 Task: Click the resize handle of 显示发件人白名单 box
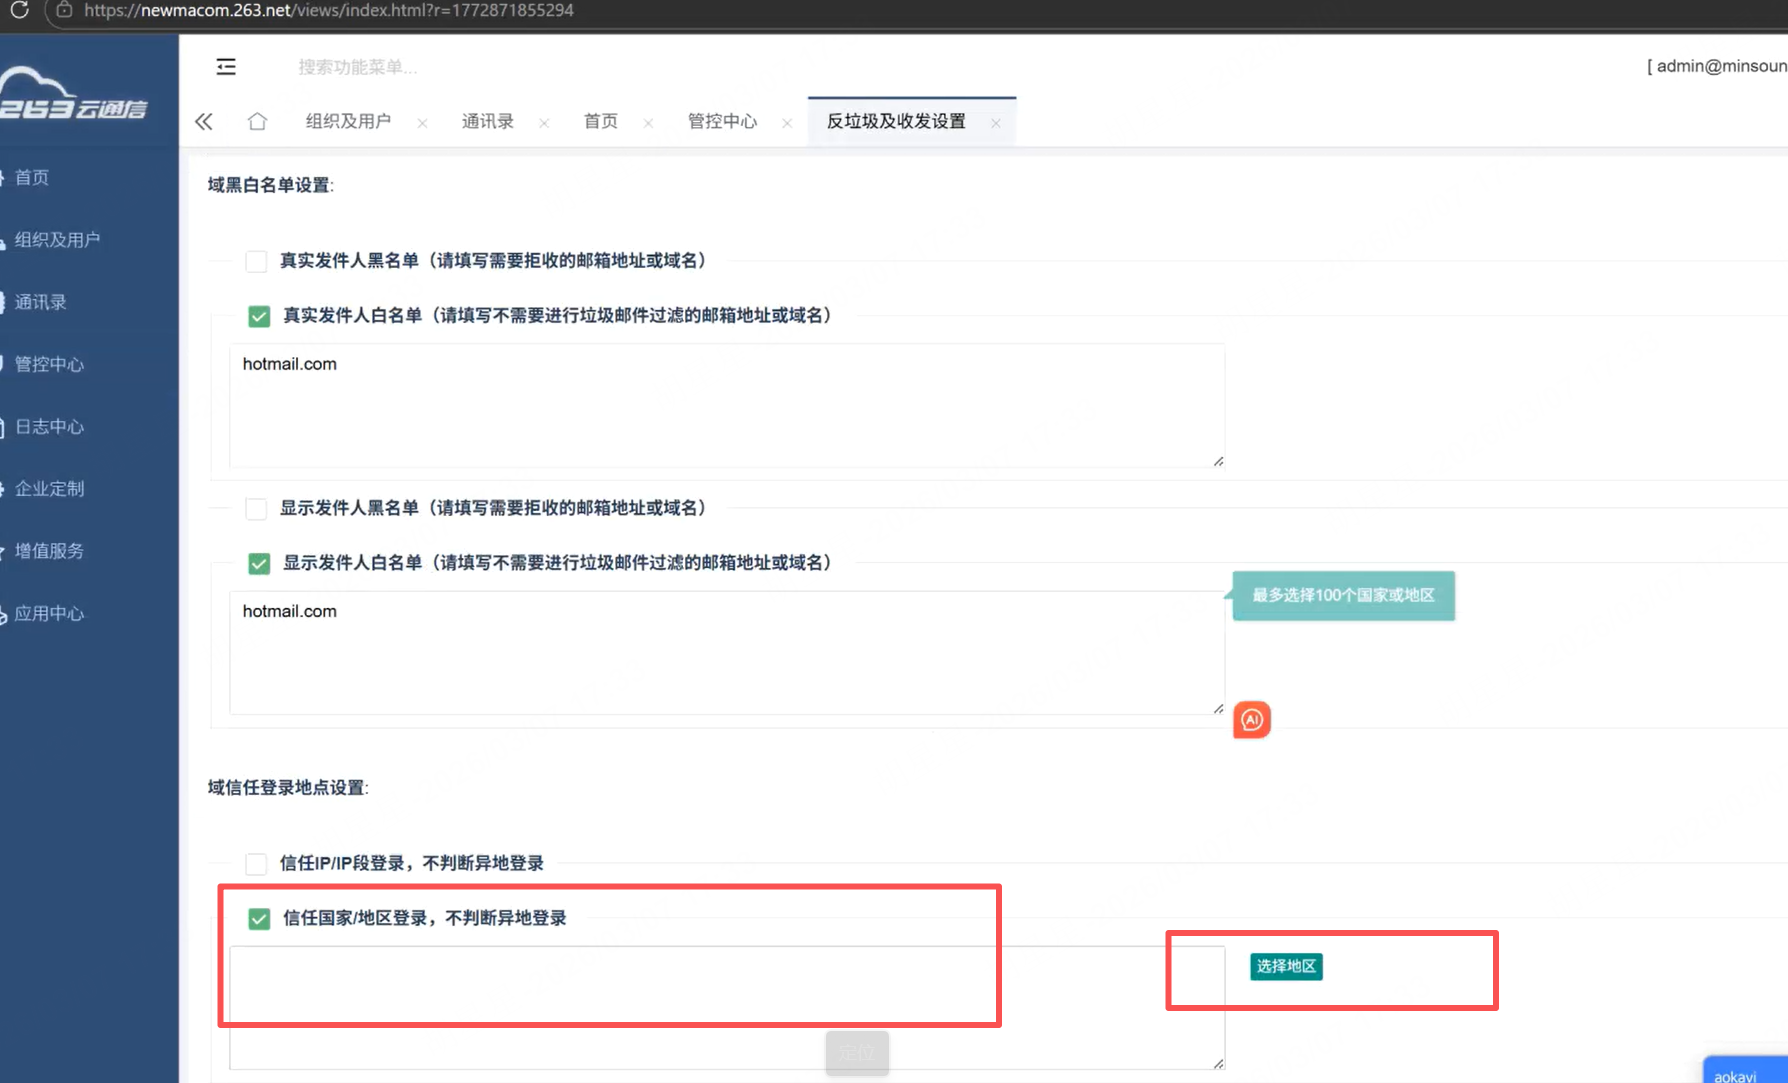pyautogui.click(x=1218, y=708)
